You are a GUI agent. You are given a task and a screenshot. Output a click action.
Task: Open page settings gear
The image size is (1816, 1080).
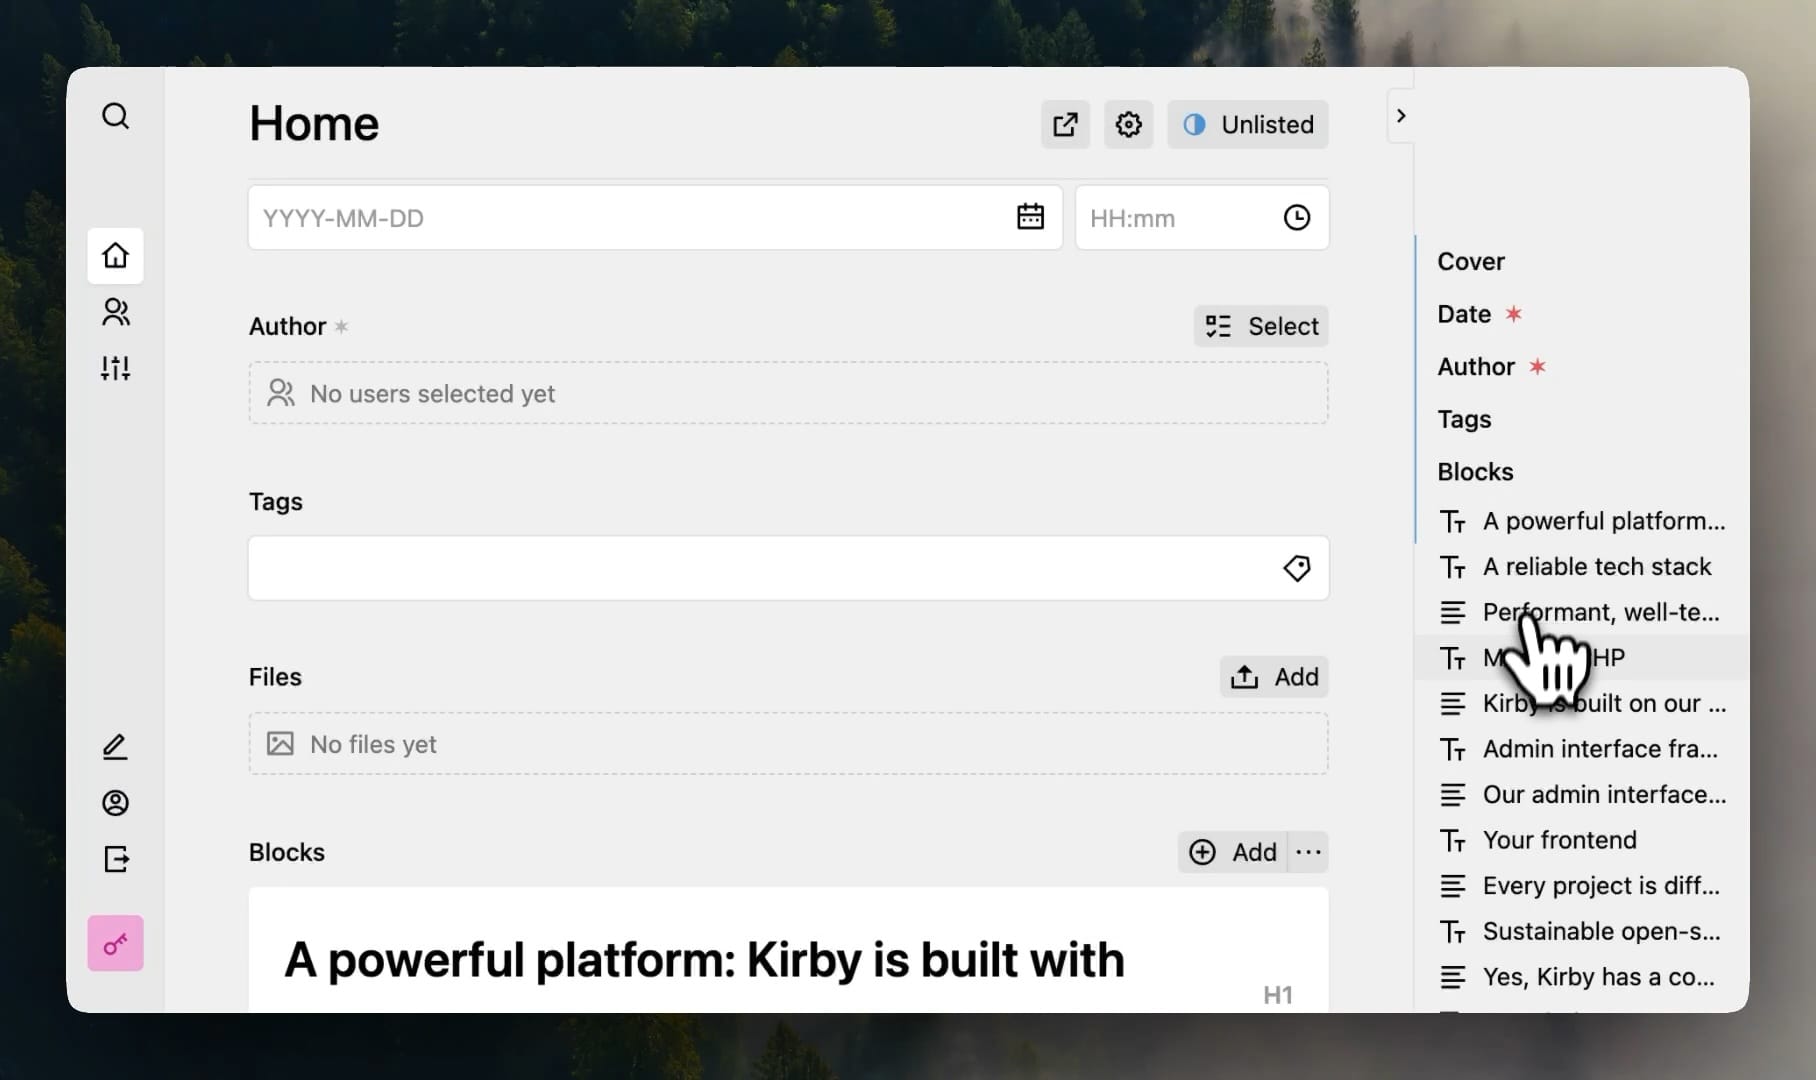[x=1128, y=125]
